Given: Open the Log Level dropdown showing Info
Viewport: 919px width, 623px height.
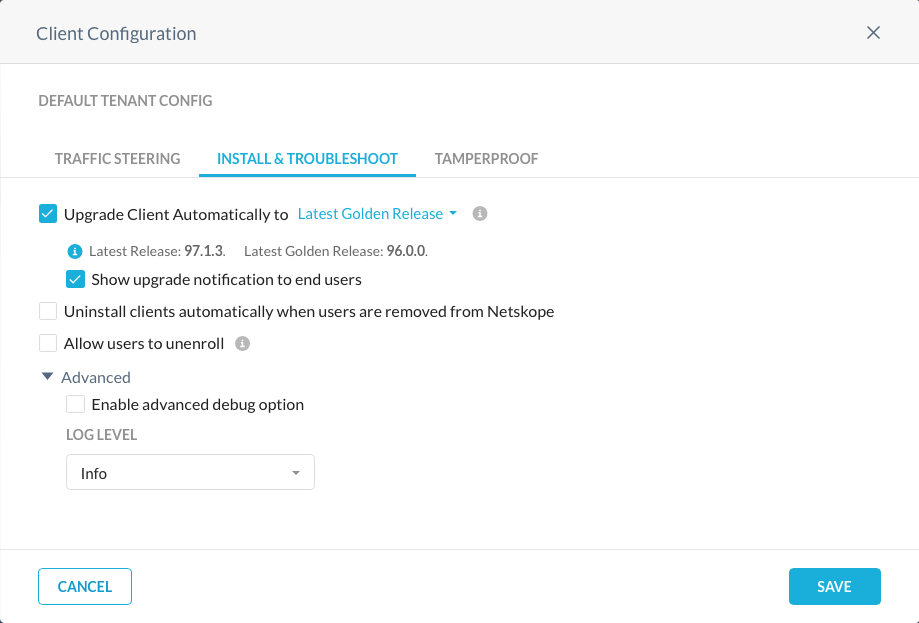Looking at the screenshot, I should (190, 471).
